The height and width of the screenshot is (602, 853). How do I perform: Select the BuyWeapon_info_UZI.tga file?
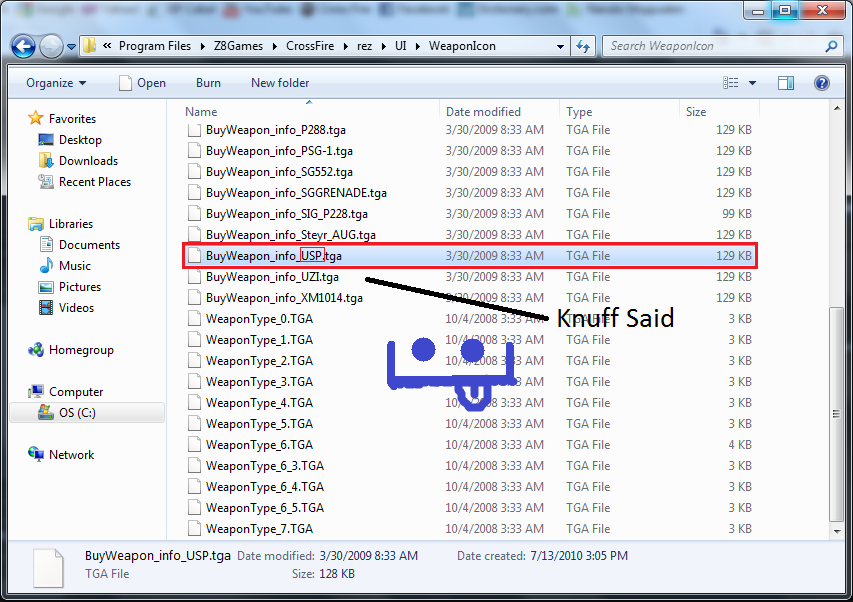pos(272,277)
